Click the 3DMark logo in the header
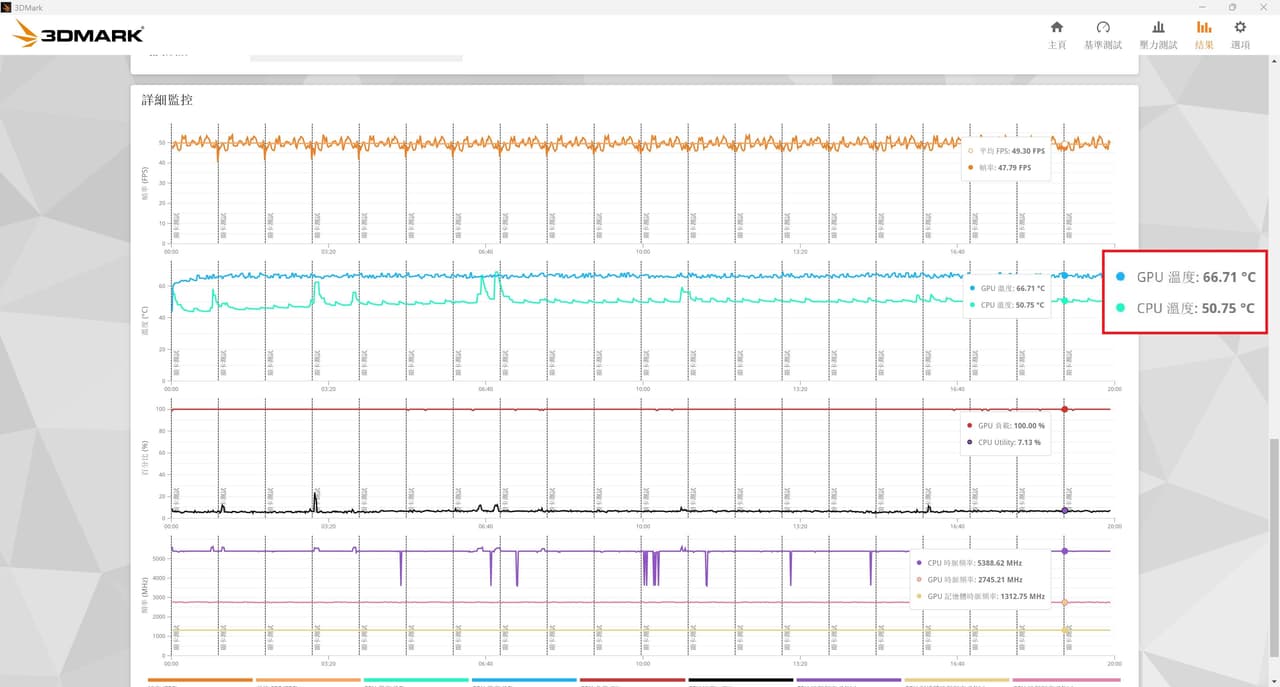Screen dimensions: 1280x687 (x=78, y=35)
